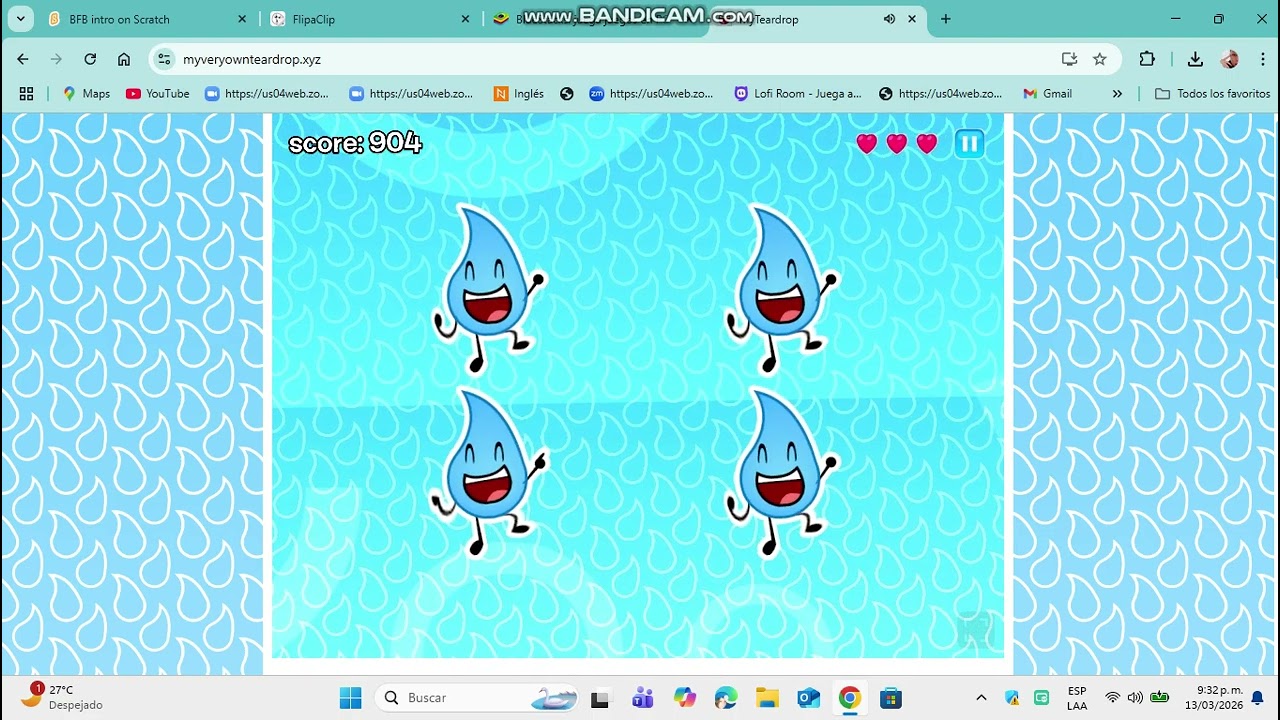The height and width of the screenshot is (720, 1280).
Task: Reload the current page
Action: pos(90,59)
